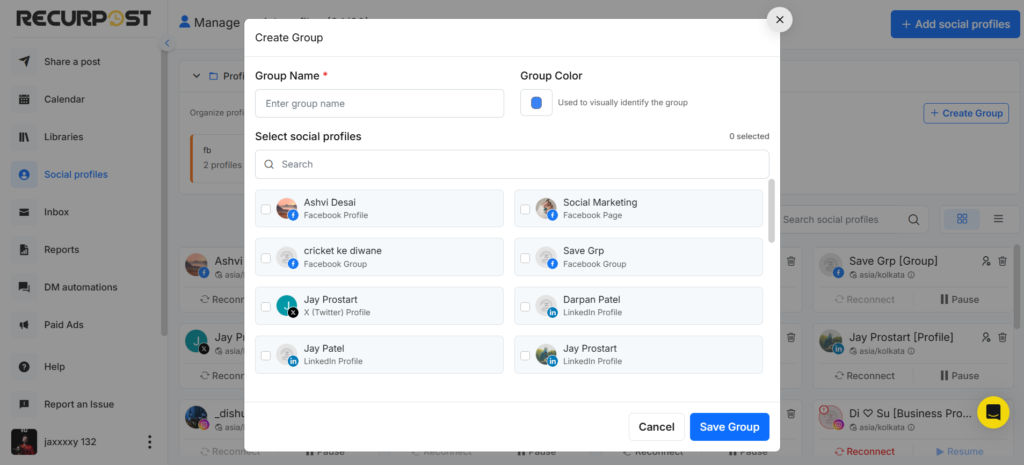Screen dimensions: 1024x465
Task: Click red Reconnect on Di Su Business profile
Action: 865,451
